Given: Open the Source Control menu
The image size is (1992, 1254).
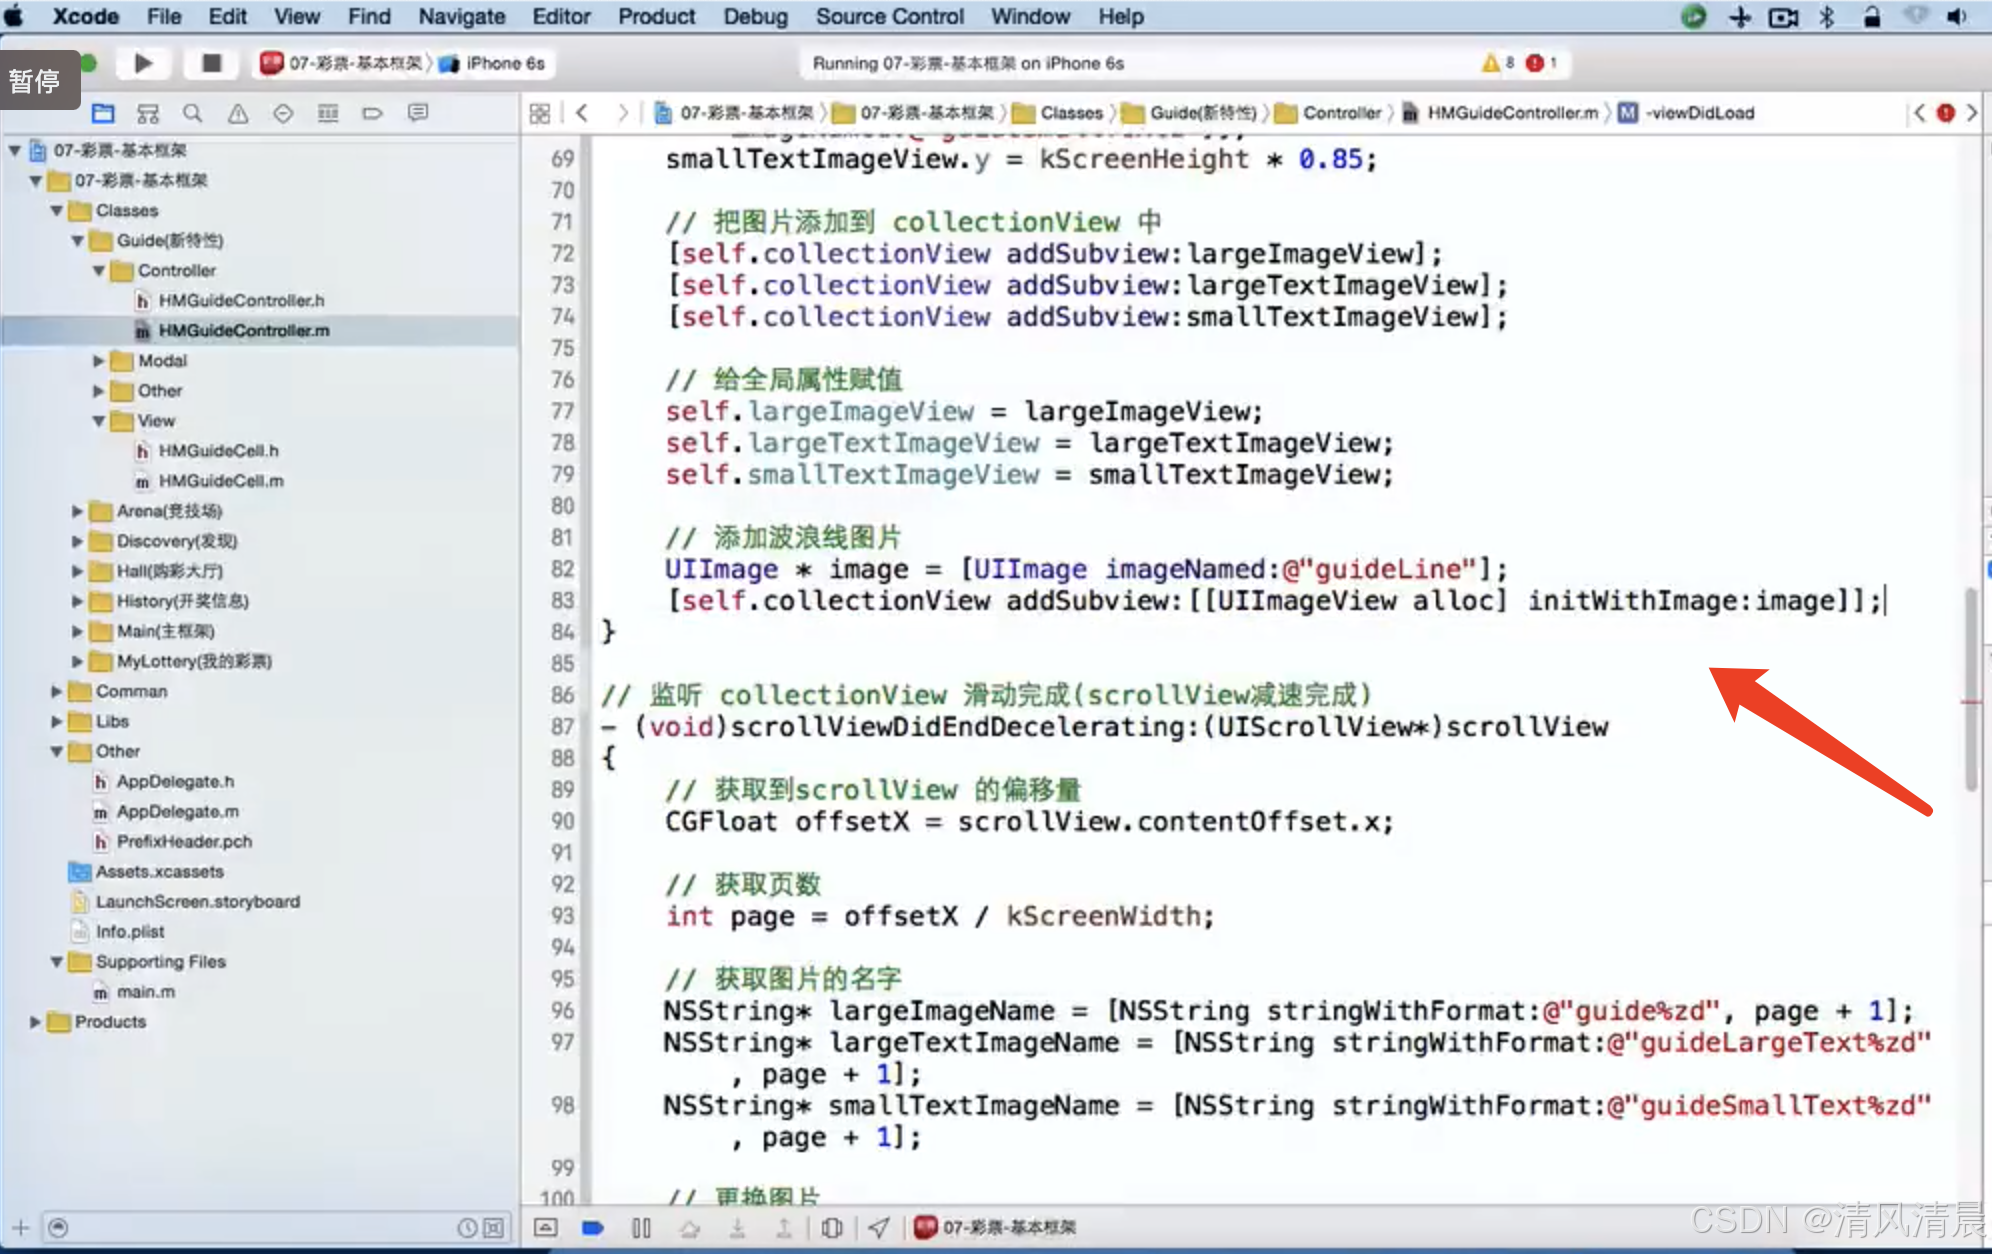Looking at the screenshot, I should tap(889, 16).
